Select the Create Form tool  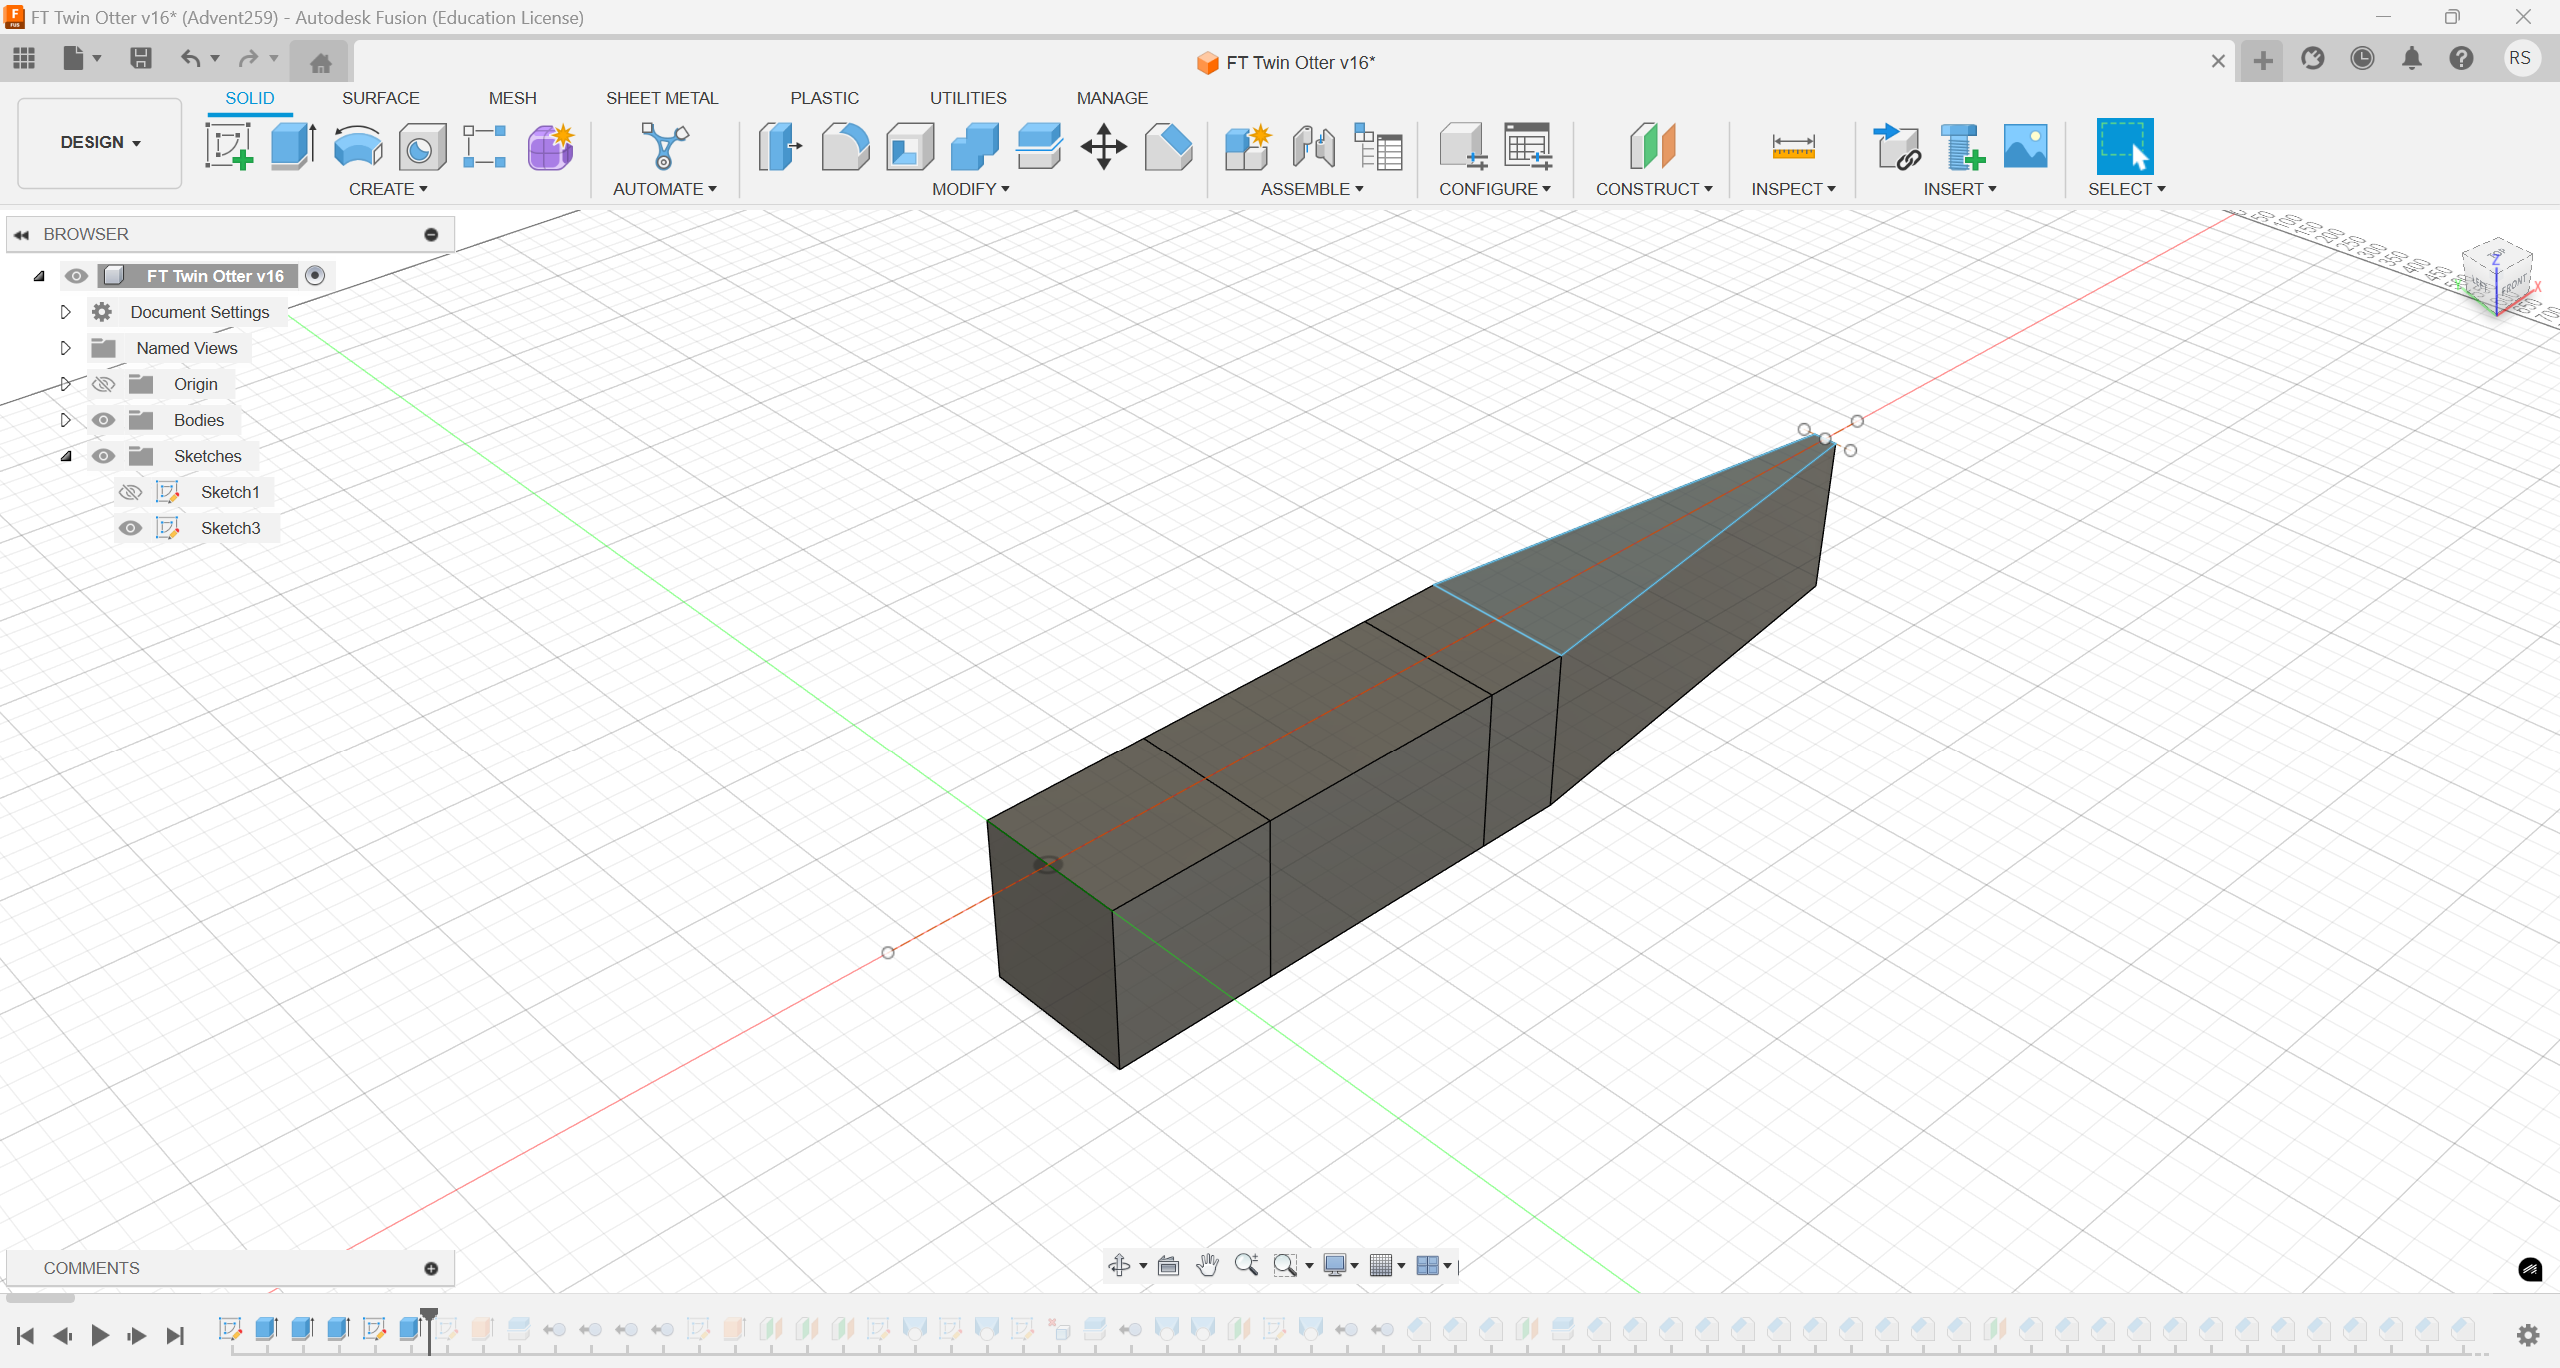[x=551, y=147]
